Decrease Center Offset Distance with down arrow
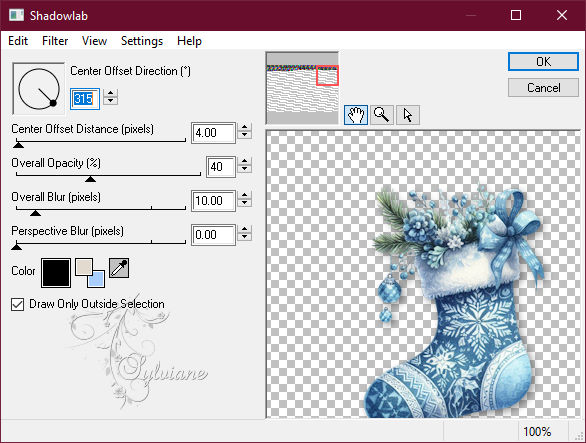This screenshot has width=586, height=443. [244, 135]
